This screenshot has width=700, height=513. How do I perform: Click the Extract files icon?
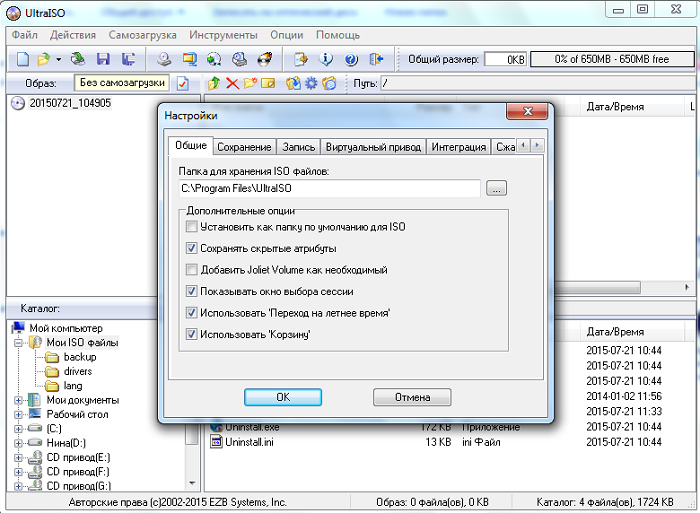click(293, 83)
